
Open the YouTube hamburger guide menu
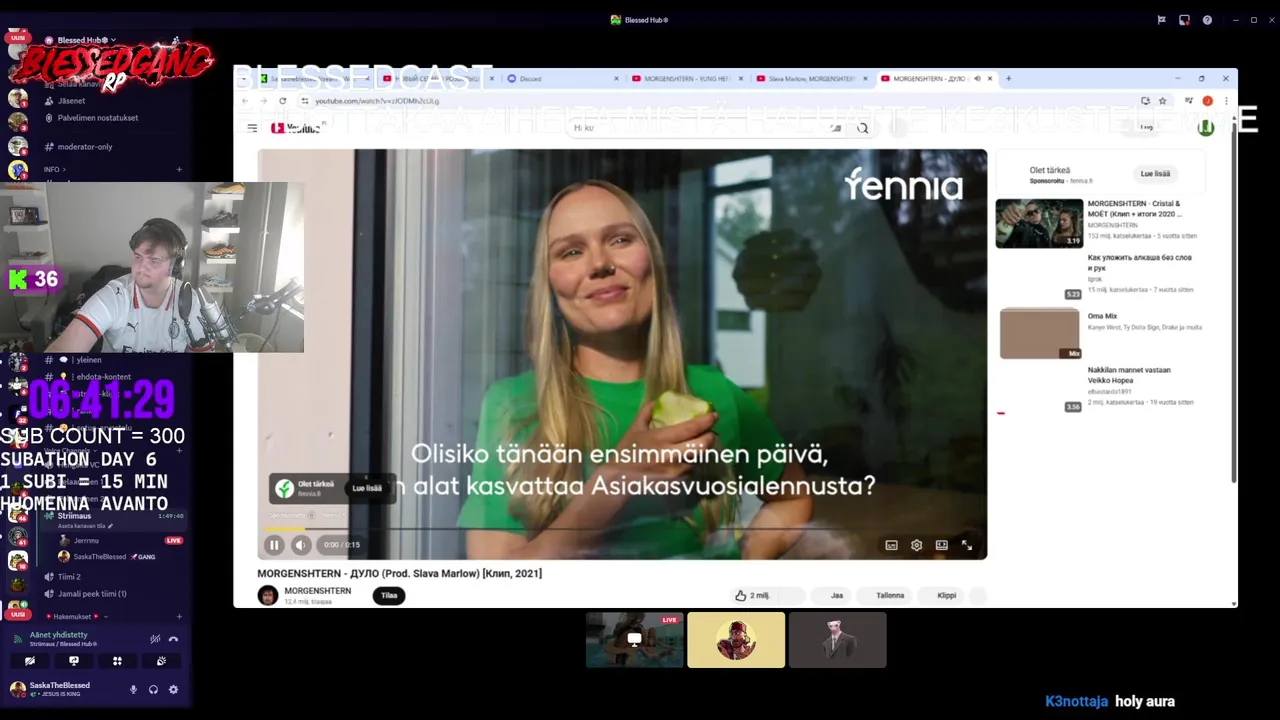pyautogui.click(x=252, y=128)
